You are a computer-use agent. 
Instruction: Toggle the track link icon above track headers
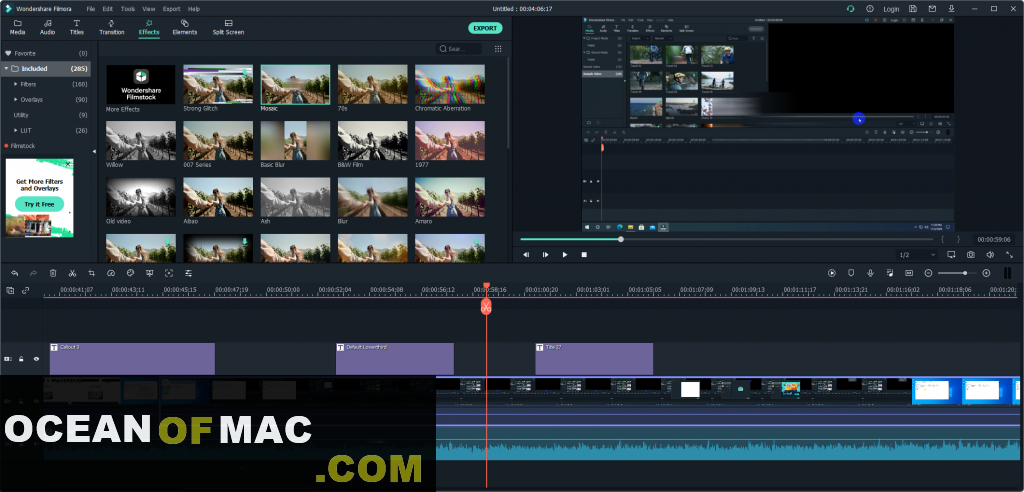(26, 290)
